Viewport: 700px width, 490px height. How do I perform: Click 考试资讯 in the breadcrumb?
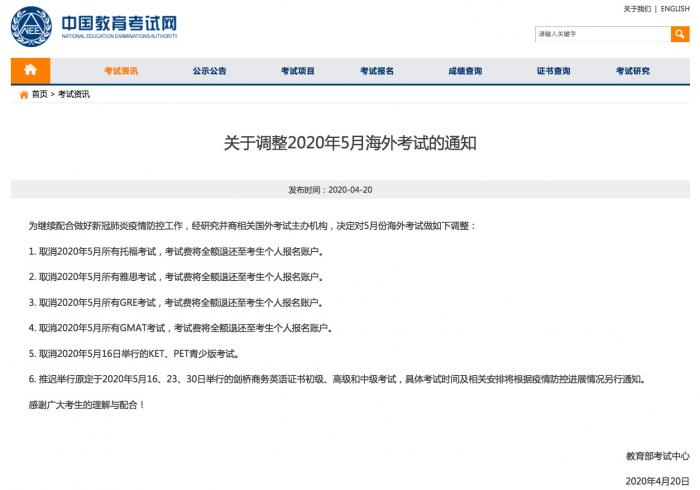[x=74, y=94]
